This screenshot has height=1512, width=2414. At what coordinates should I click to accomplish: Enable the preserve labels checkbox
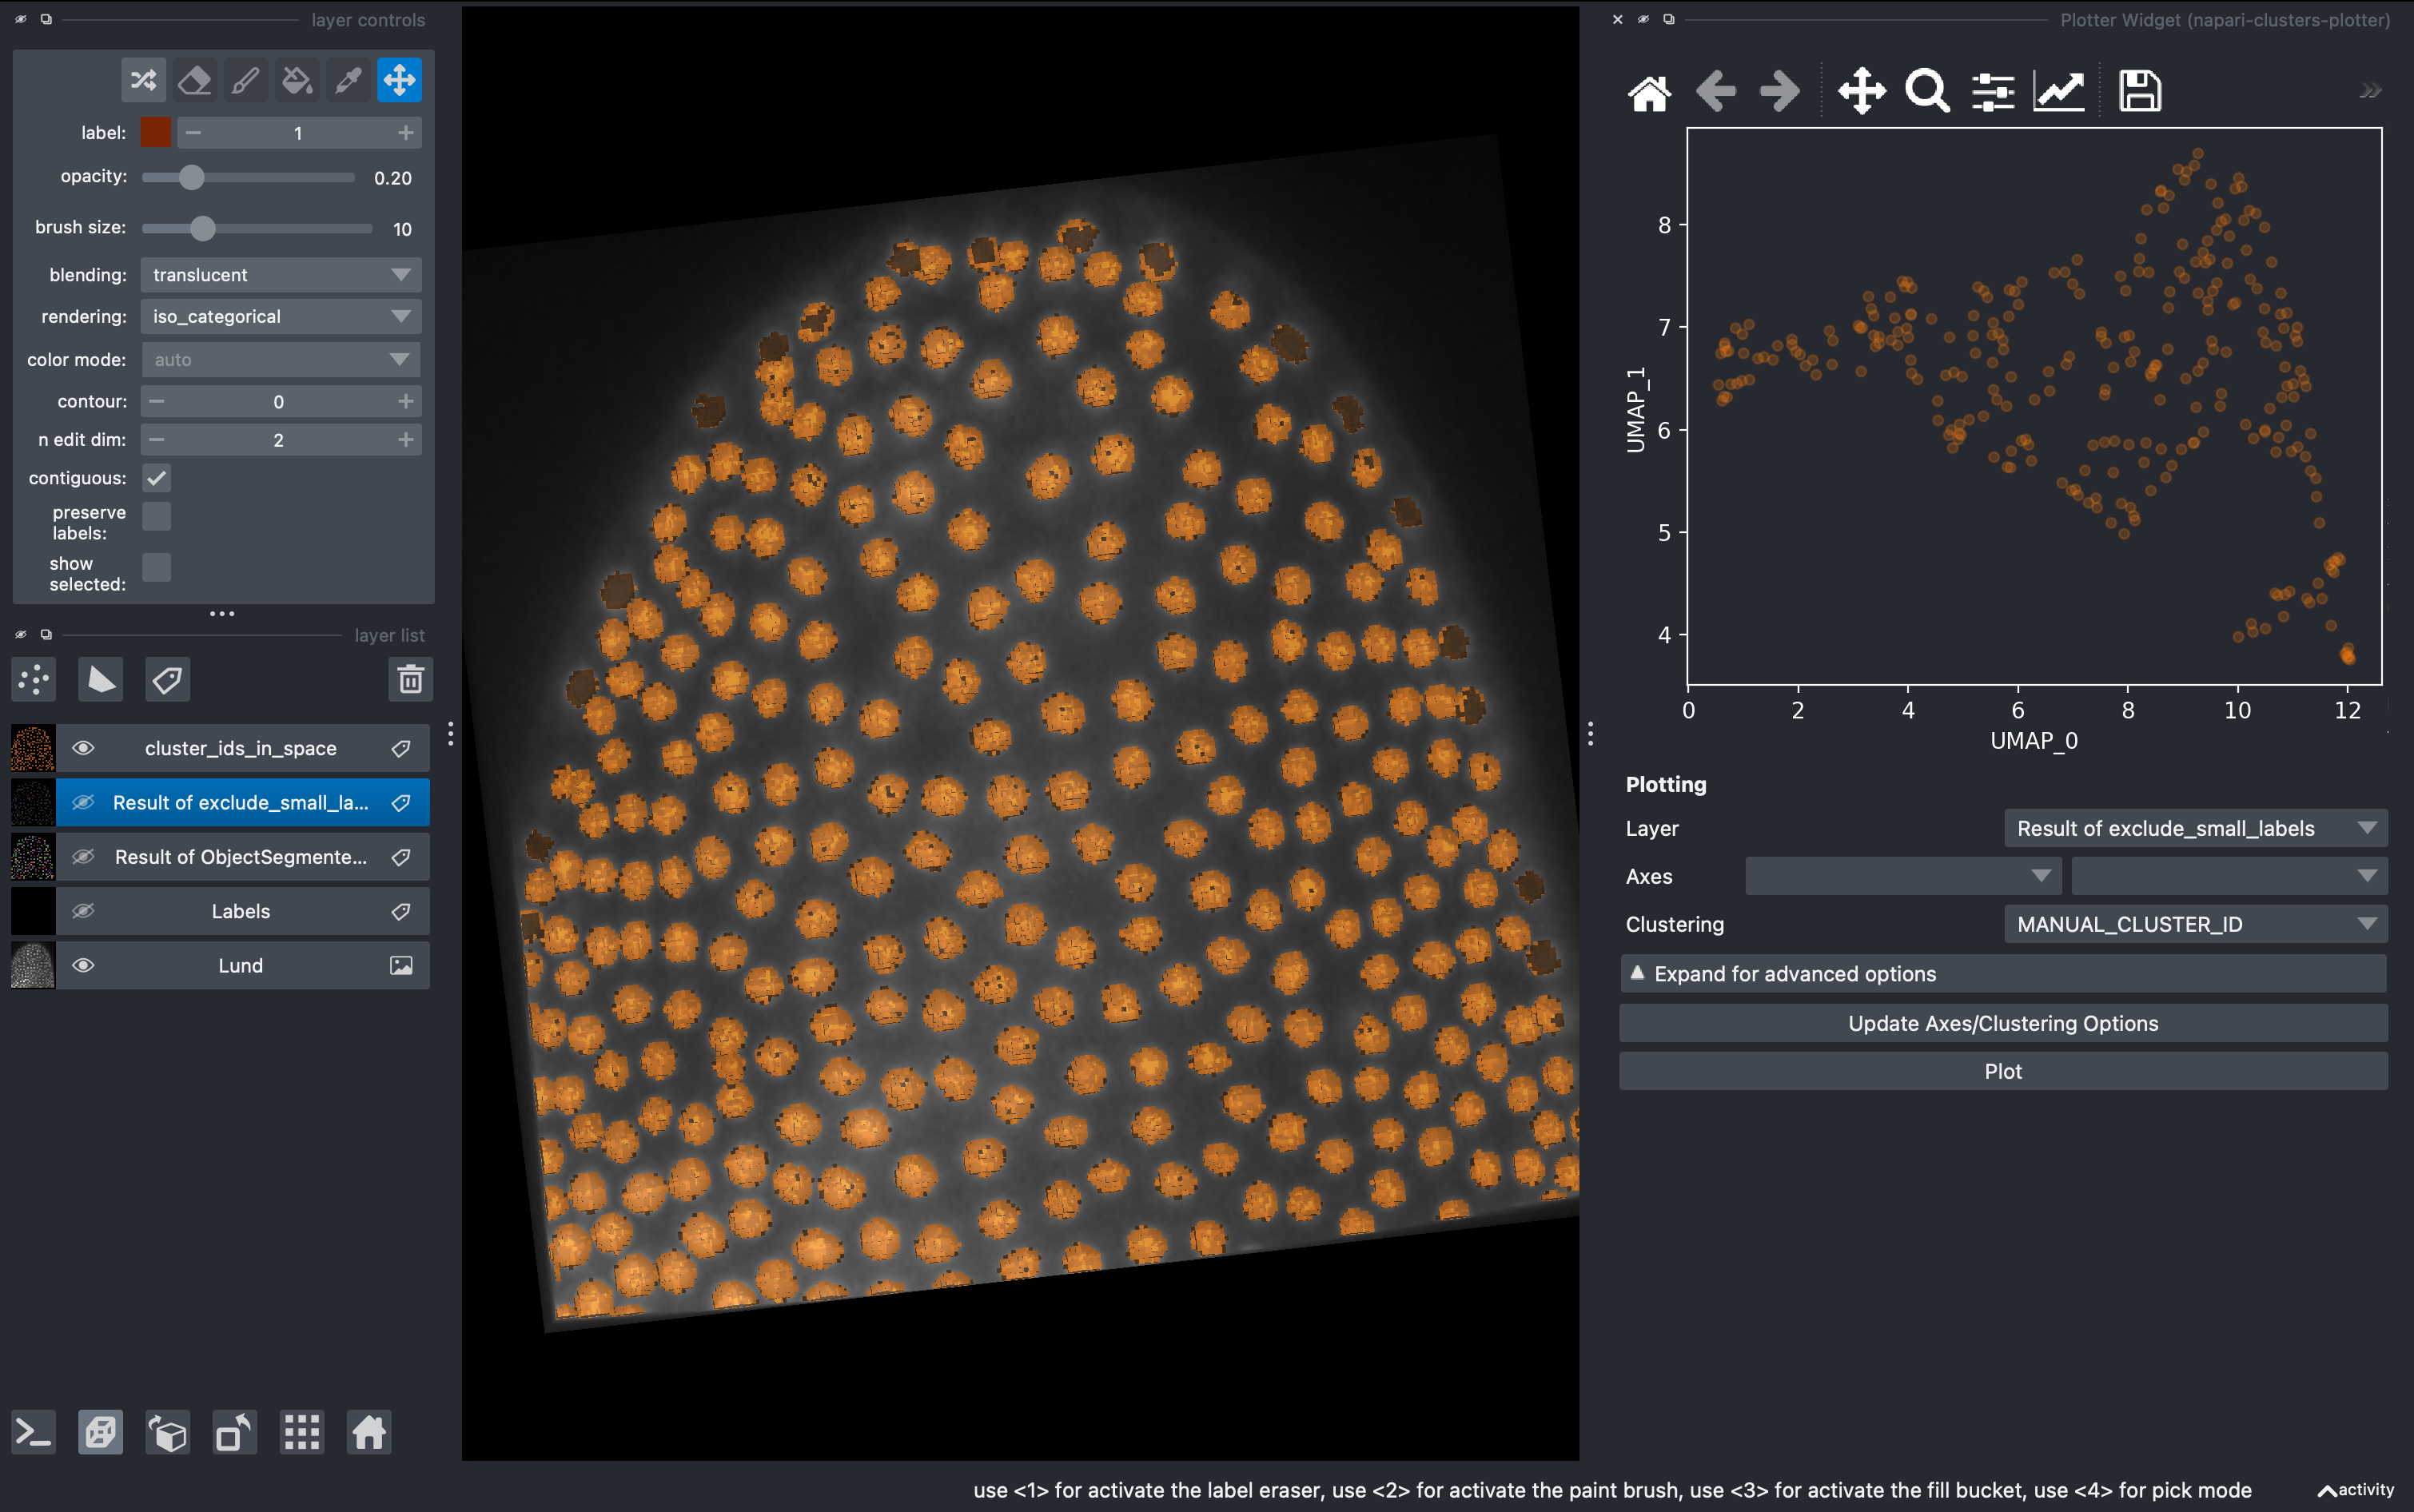pyautogui.click(x=156, y=516)
